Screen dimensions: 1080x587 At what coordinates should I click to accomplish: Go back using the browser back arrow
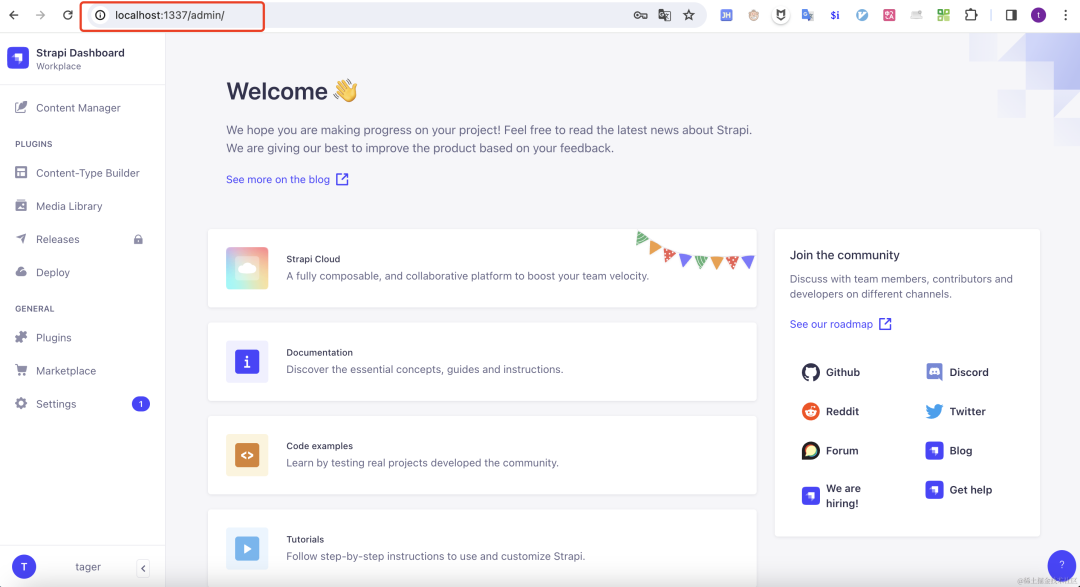tap(14, 14)
